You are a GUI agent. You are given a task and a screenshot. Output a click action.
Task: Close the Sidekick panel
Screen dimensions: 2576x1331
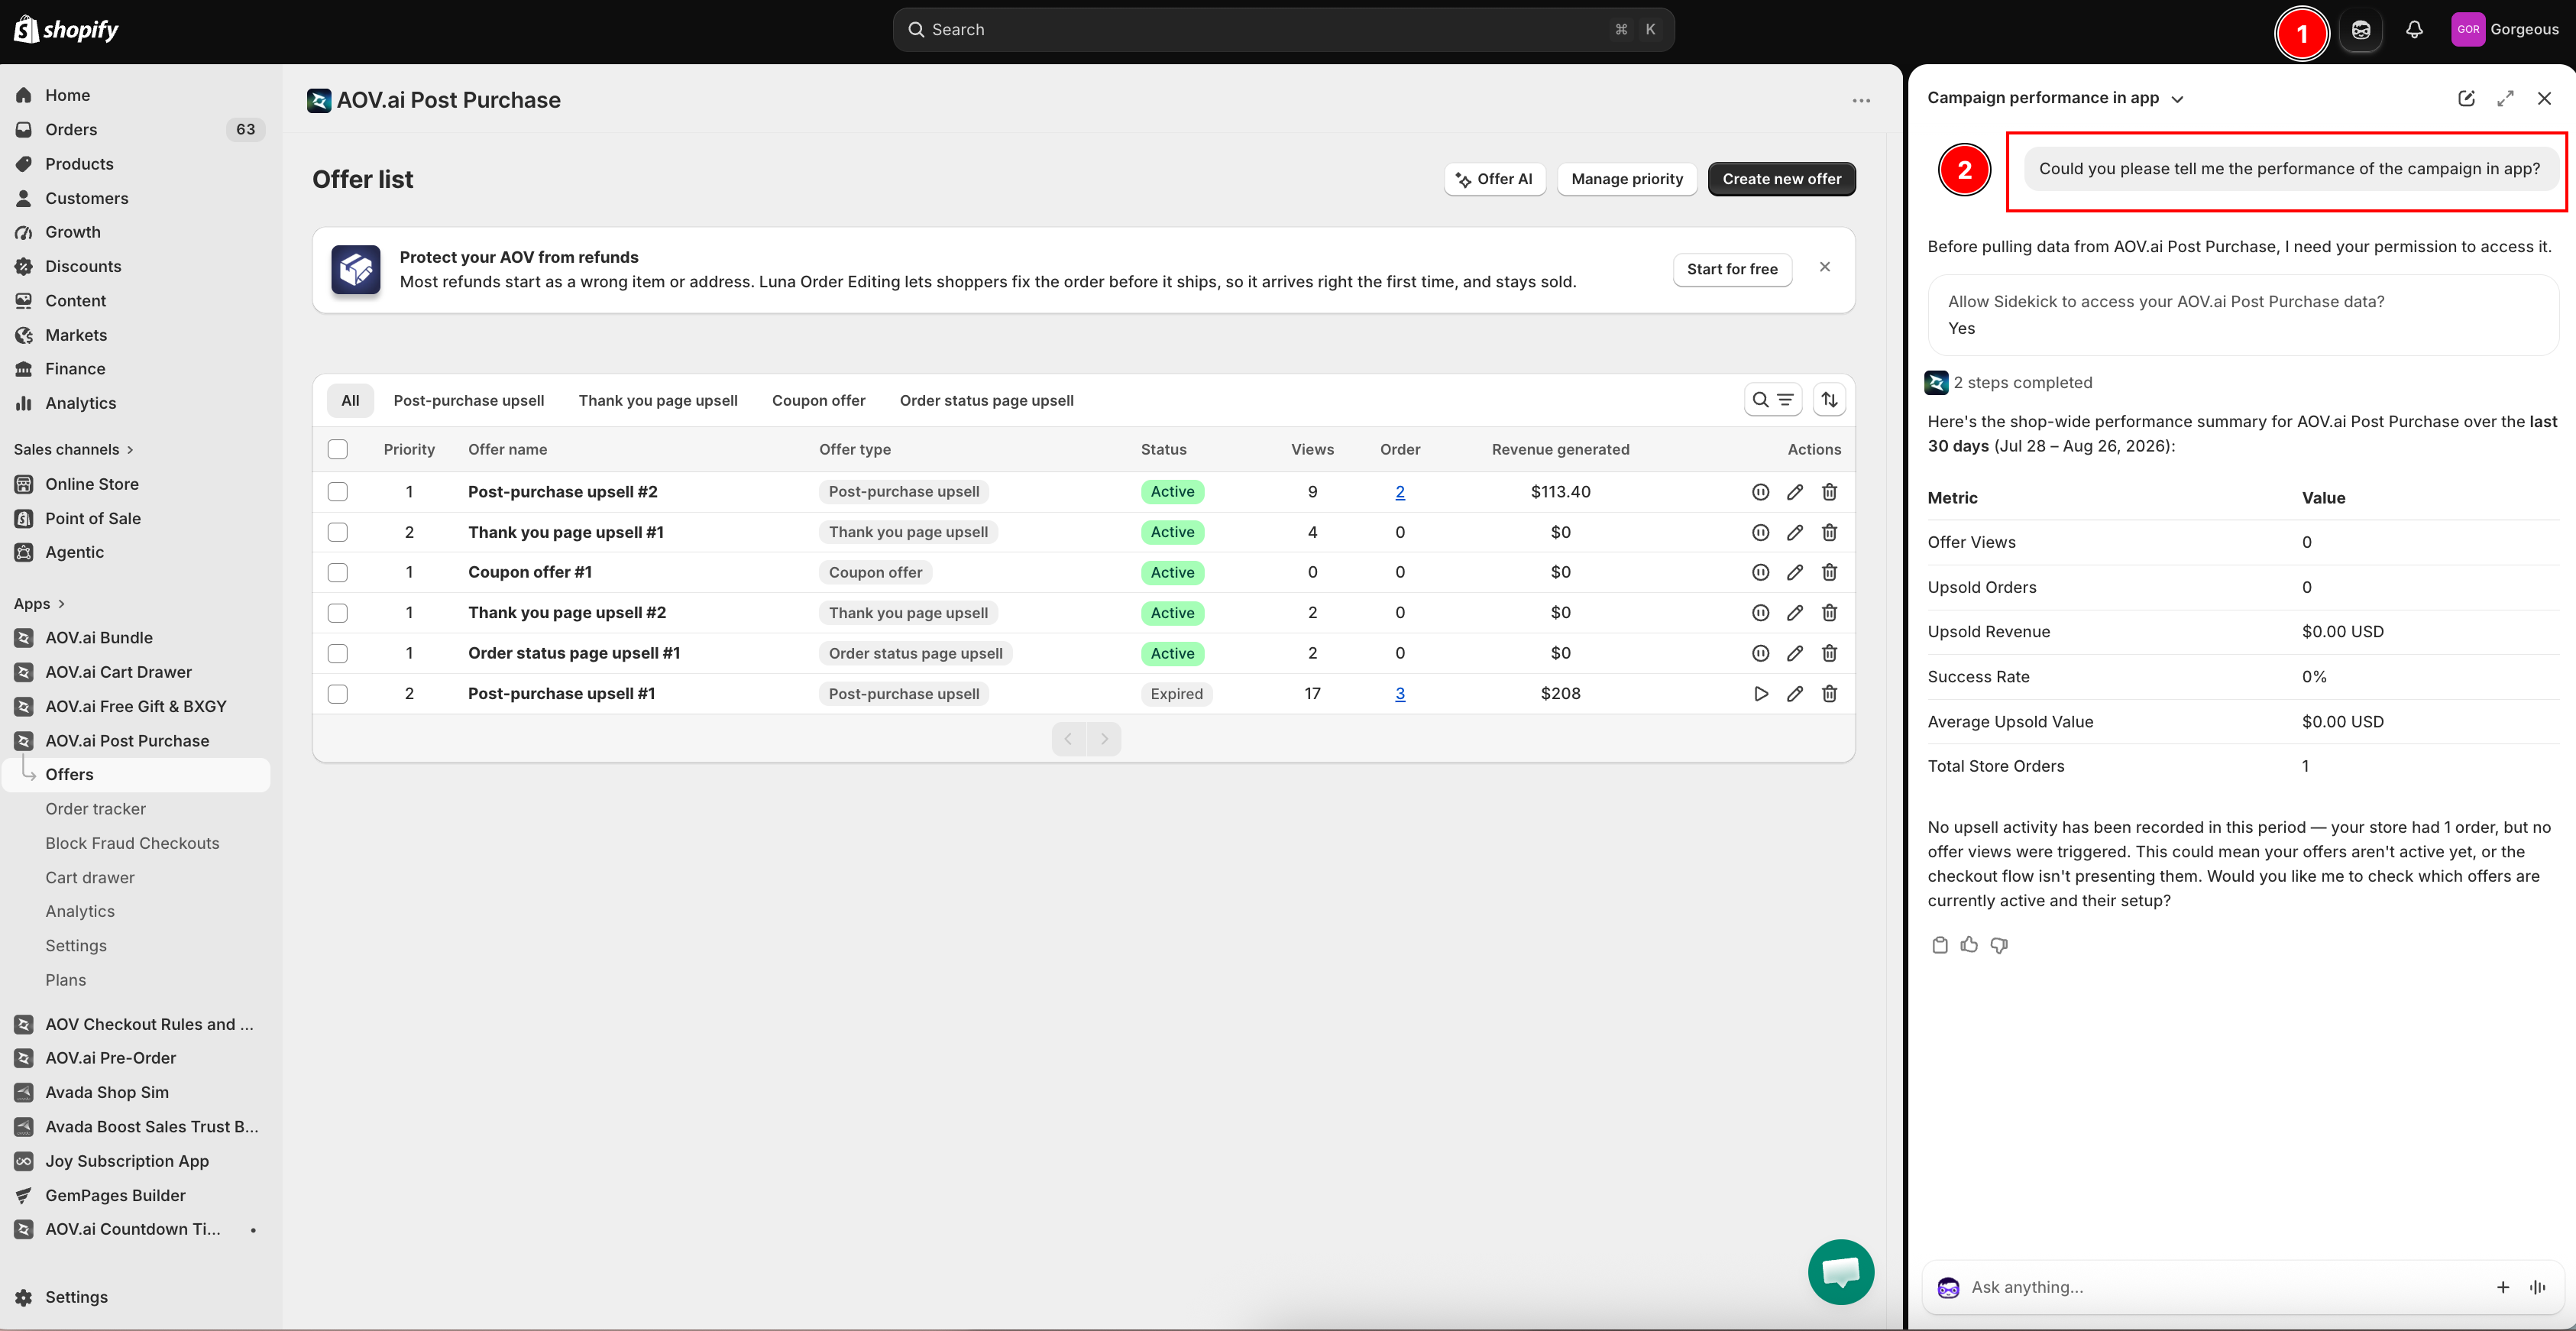click(2544, 98)
